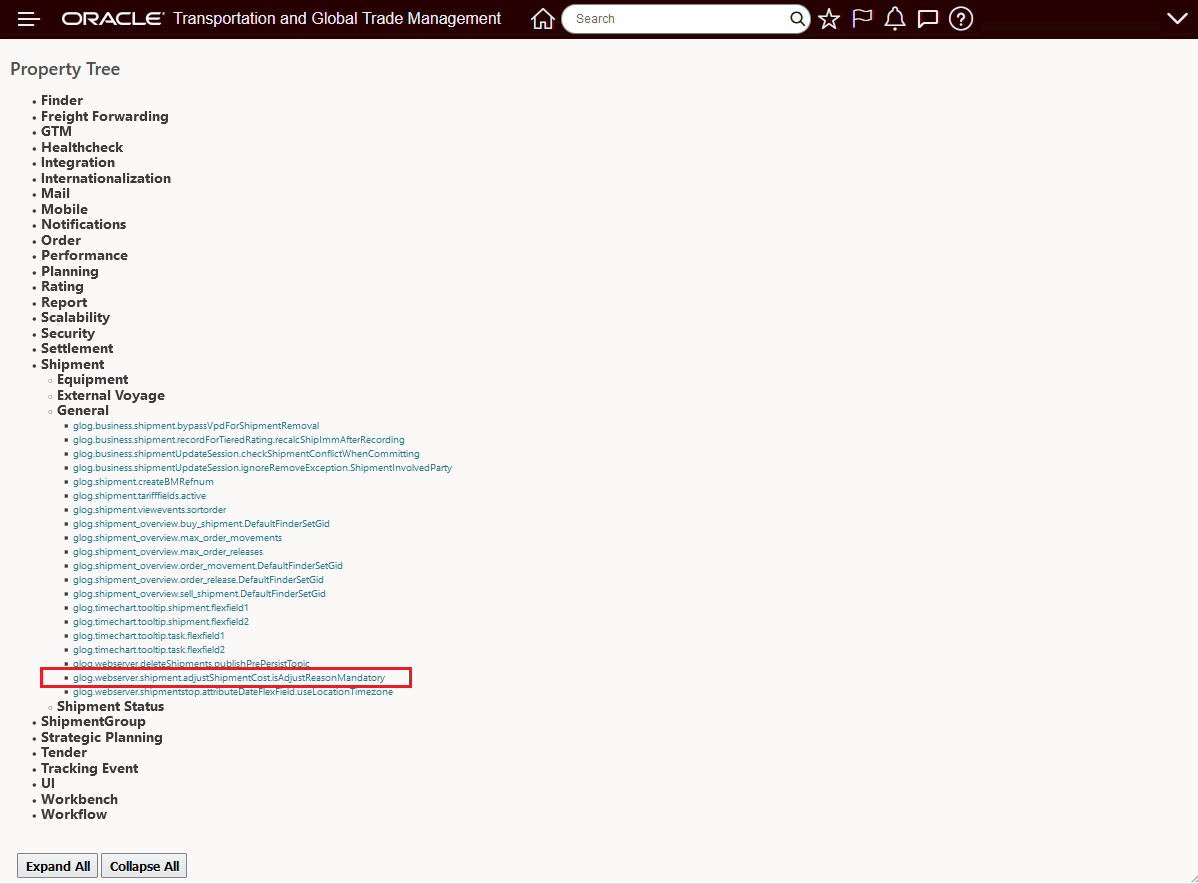Open order_movement.DefaultFinderSetGid property link
The height and width of the screenshot is (884, 1198).
[x=208, y=566]
